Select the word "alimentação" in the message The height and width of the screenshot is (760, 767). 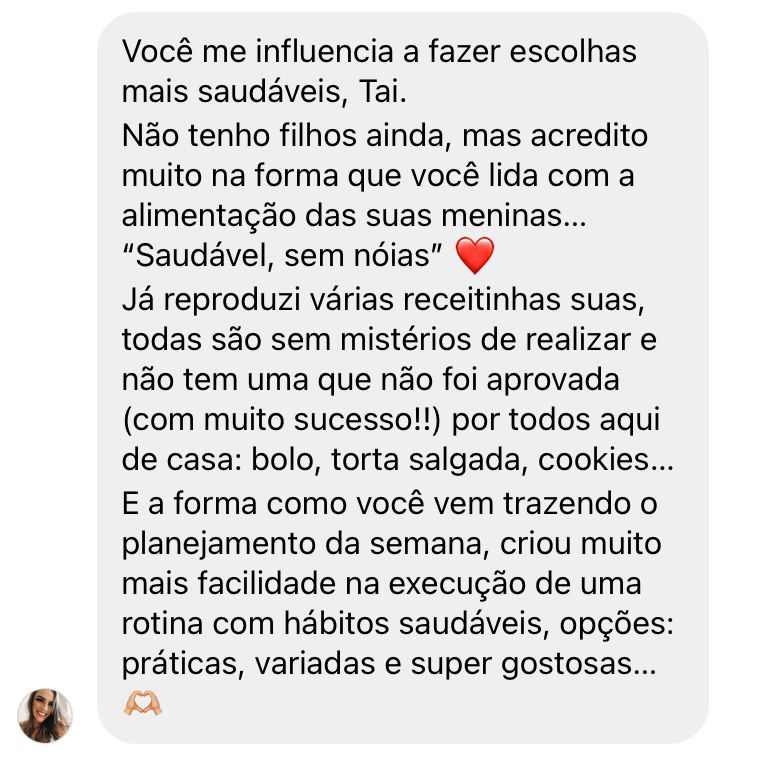pyautogui.click(x=209, y=217)
